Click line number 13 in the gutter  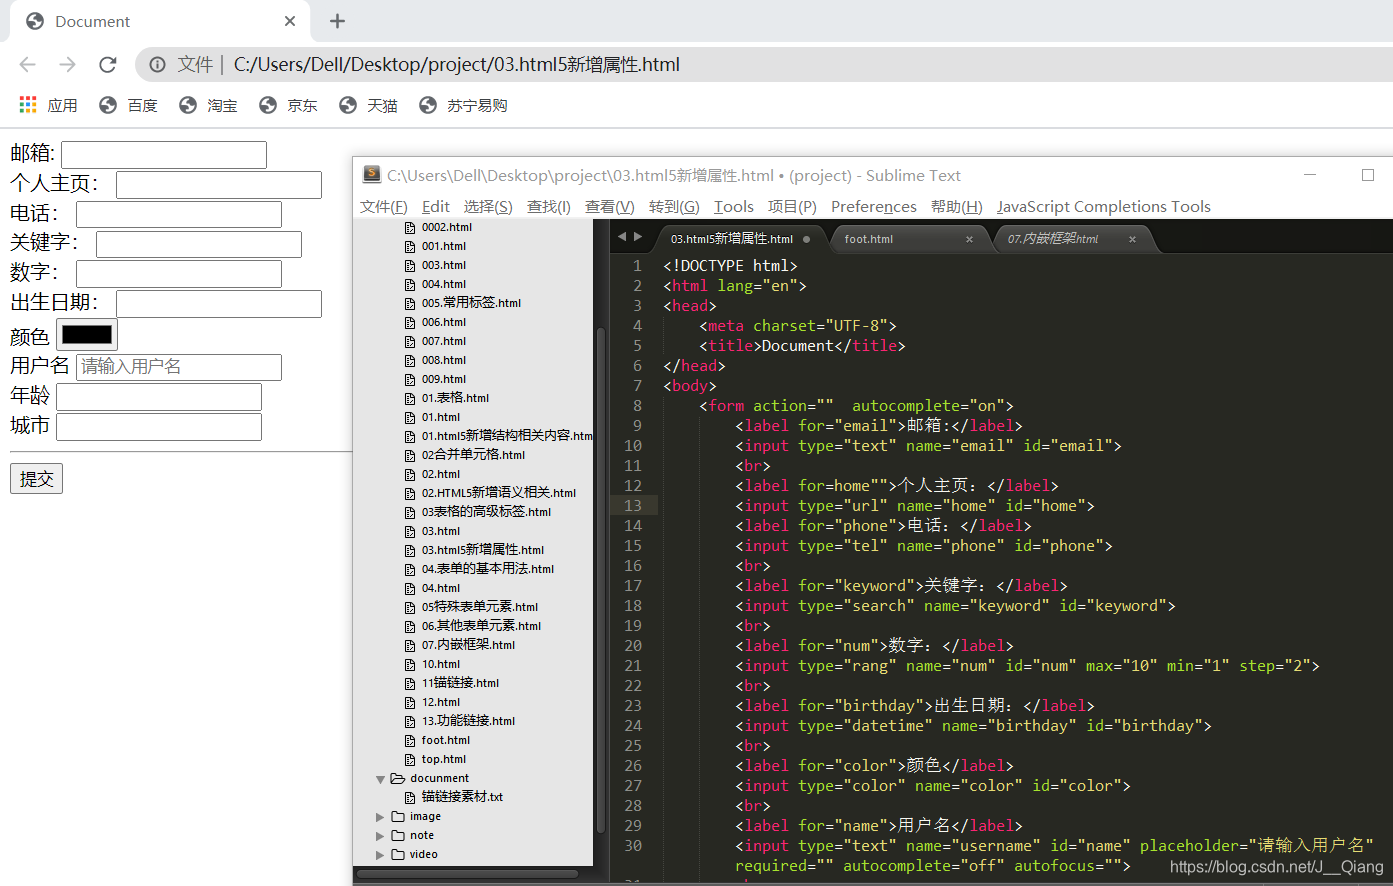[x=633, y=506]
